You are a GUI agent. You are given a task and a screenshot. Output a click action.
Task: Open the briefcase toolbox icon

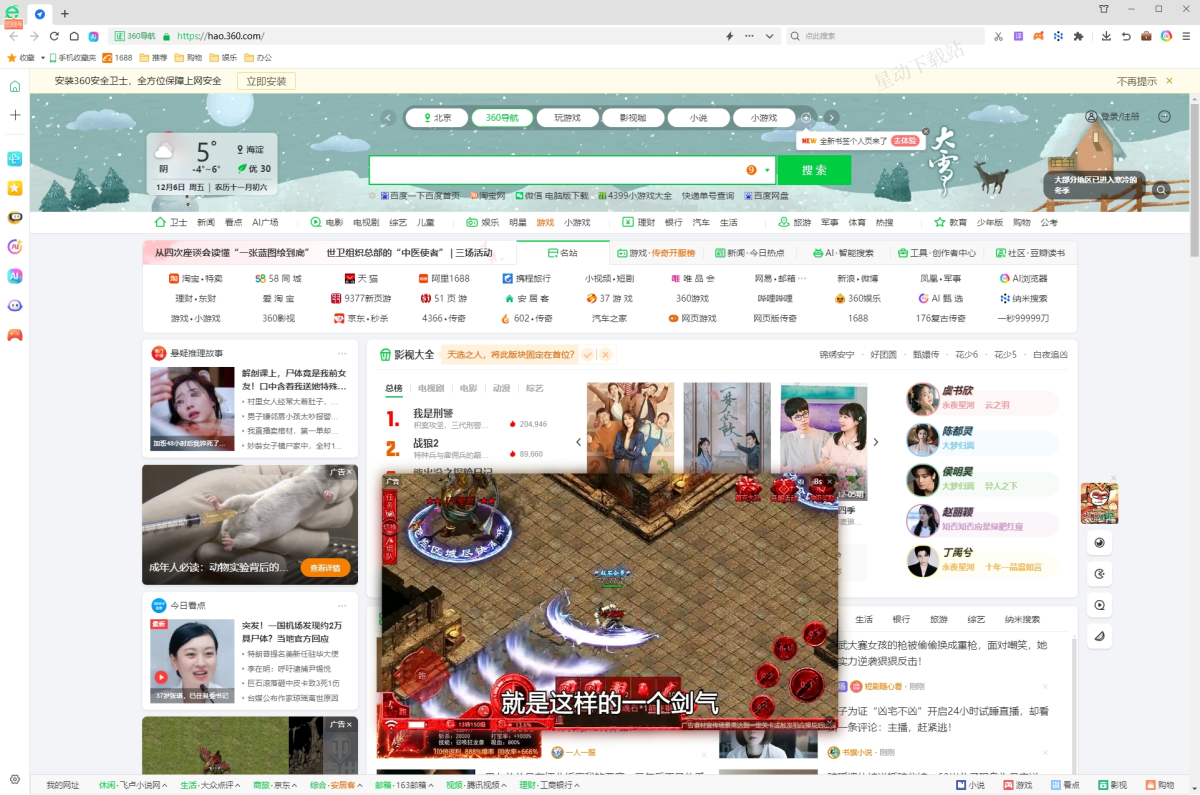1147,36
